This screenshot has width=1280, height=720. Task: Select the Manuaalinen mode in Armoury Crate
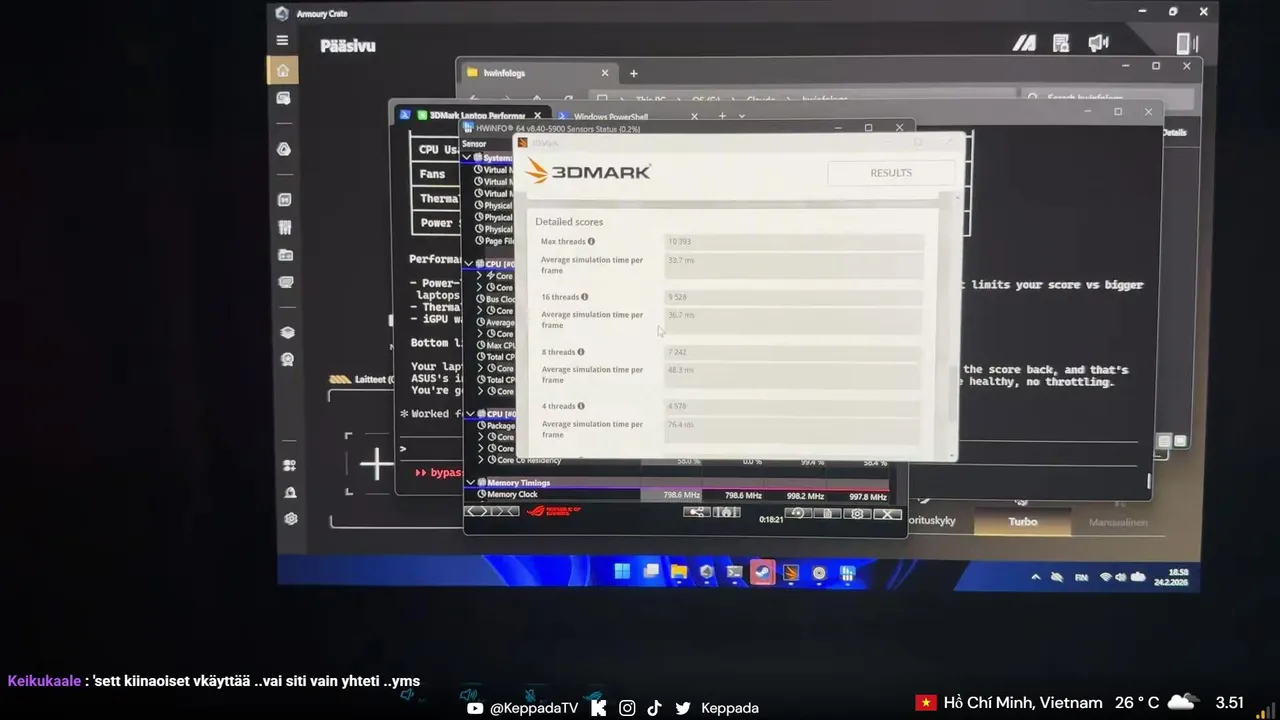(x=1117, y=522)
